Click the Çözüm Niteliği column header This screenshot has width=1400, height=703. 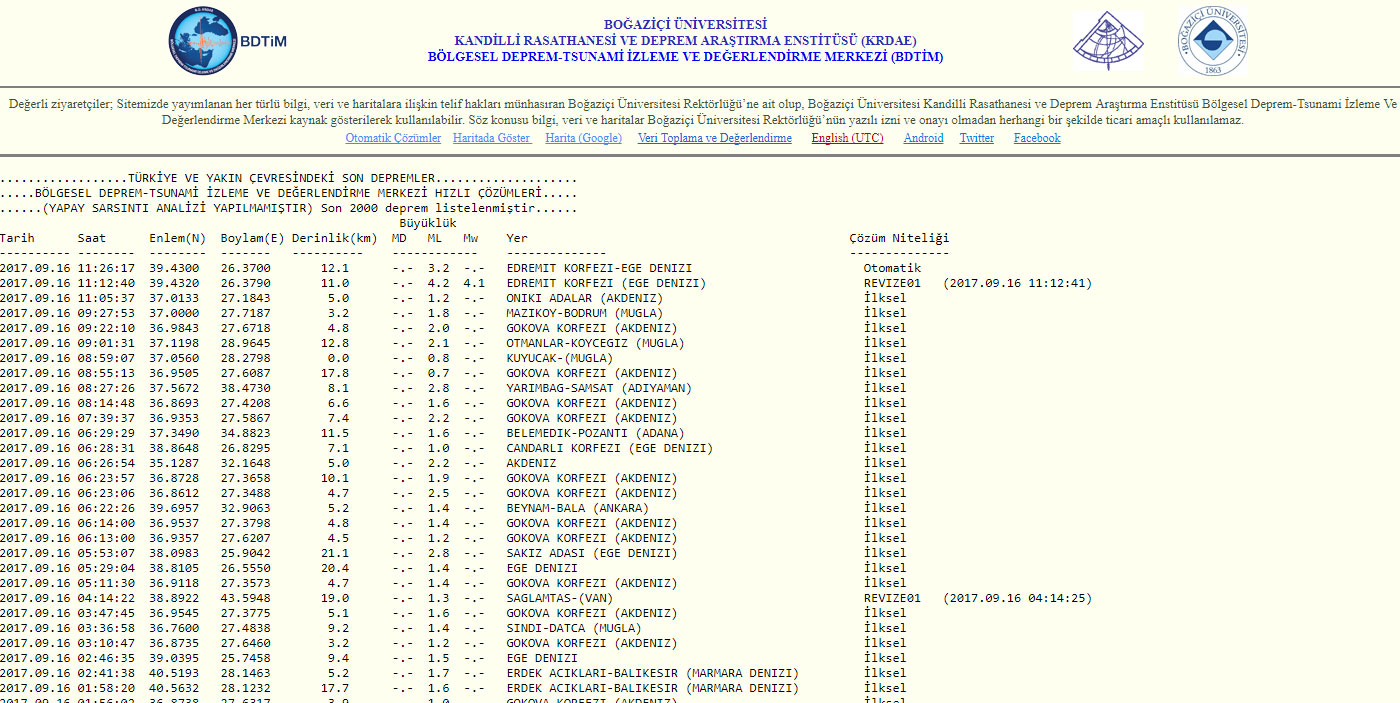pos(899,238)
